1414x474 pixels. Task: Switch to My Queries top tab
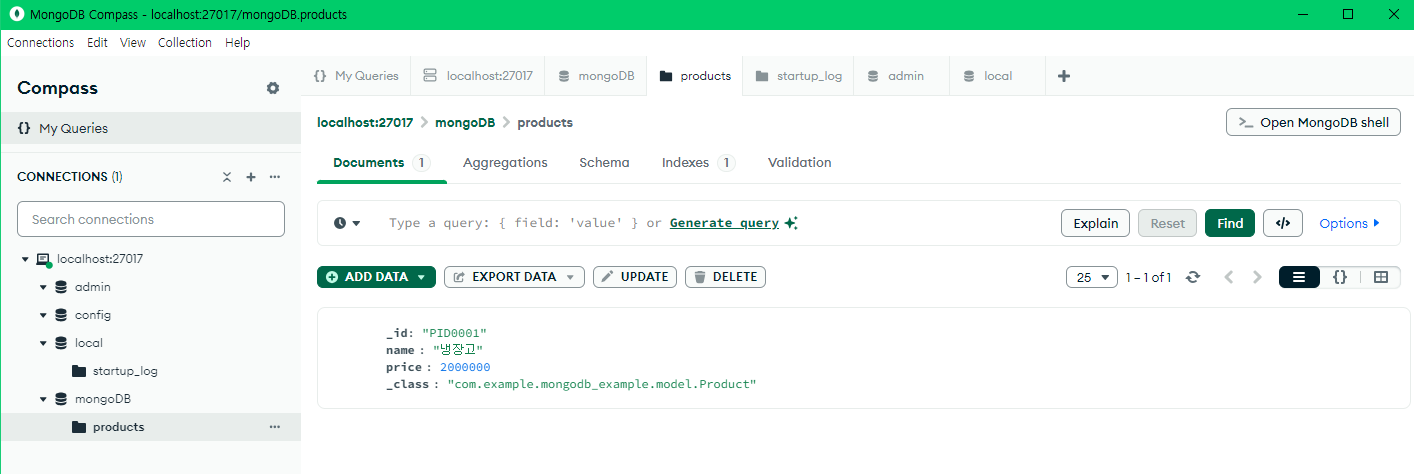(356, 76)
